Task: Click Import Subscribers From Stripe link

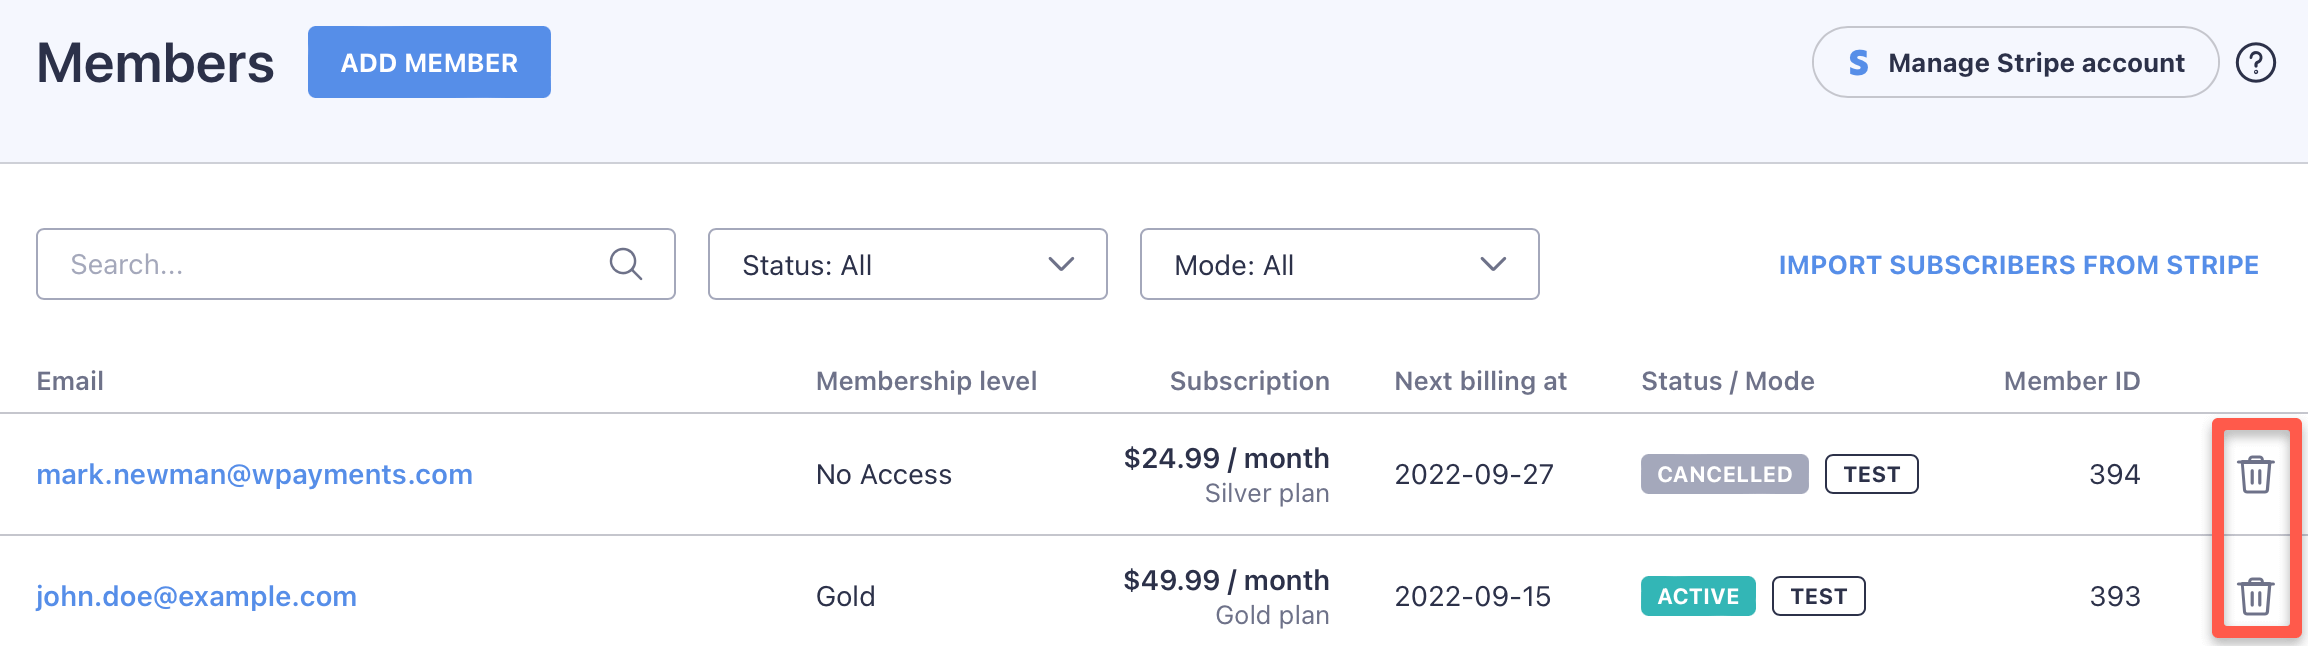Action: [2018, 265]
